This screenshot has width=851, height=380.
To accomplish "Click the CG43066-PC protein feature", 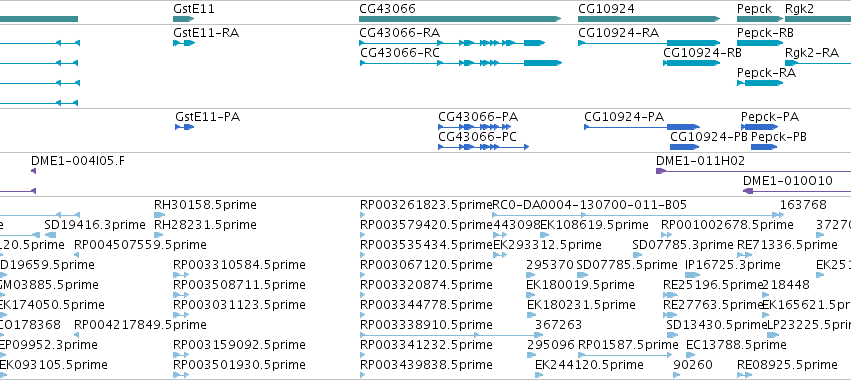I will click(x=484, y=147).
